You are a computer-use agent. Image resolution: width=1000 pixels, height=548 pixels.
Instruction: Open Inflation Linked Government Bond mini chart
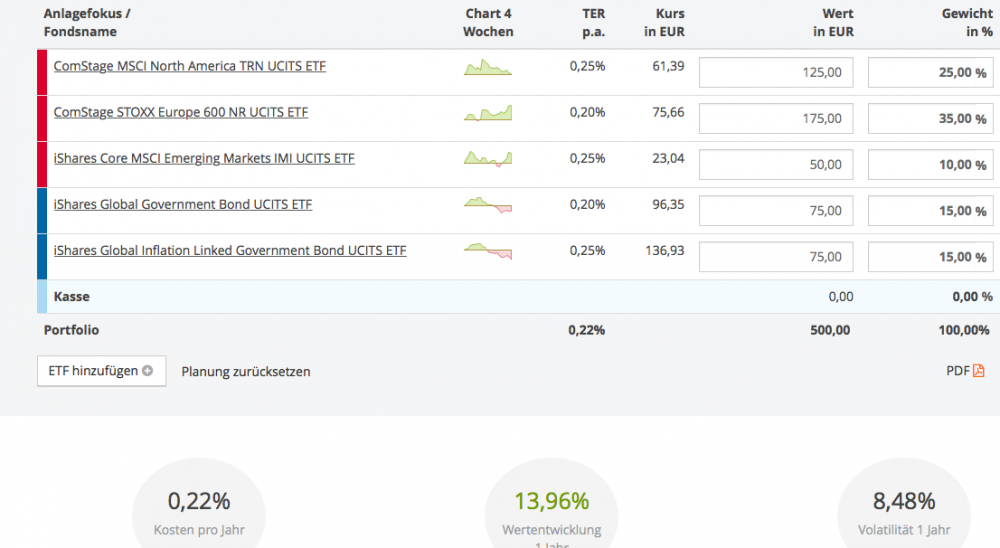(x=487, y=251)
